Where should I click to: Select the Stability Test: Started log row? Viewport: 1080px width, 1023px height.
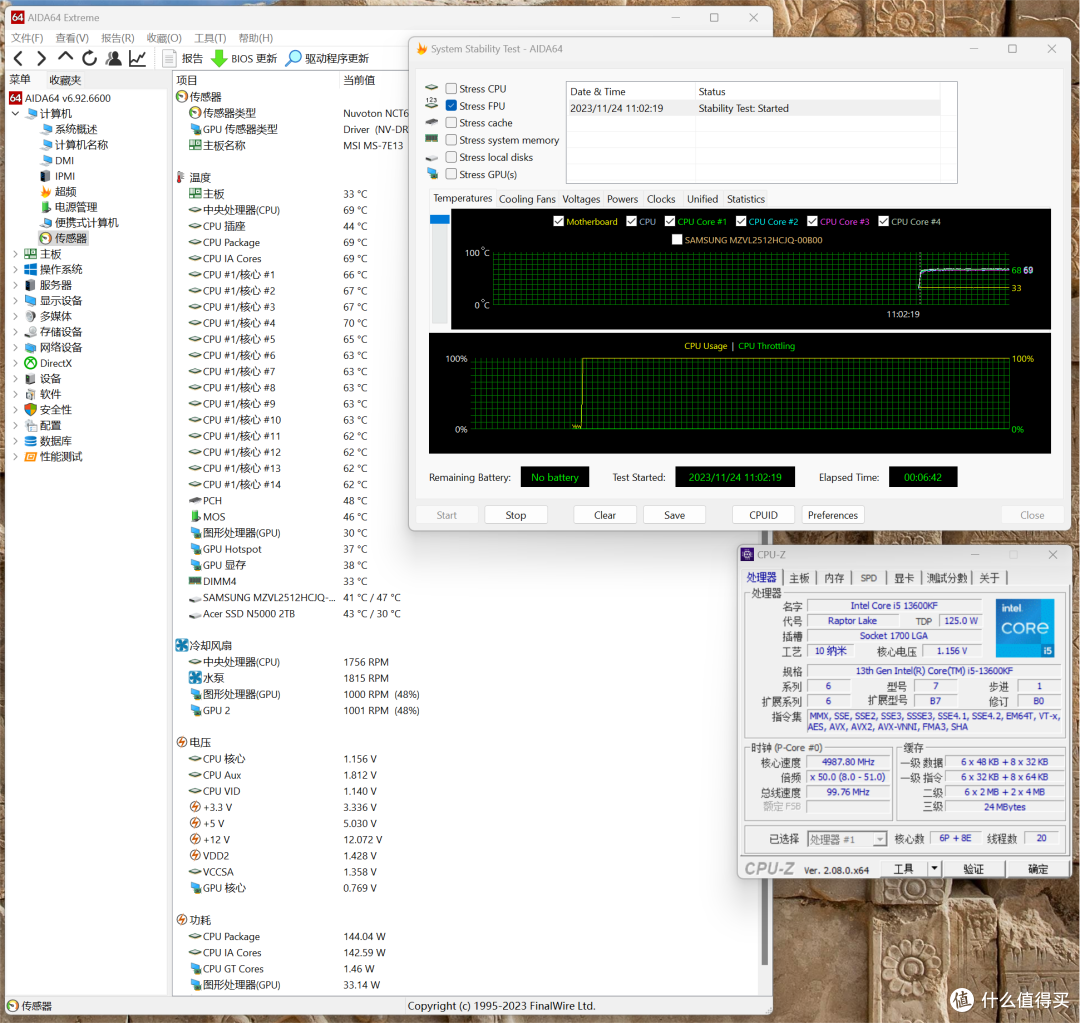tap(754, 108)
